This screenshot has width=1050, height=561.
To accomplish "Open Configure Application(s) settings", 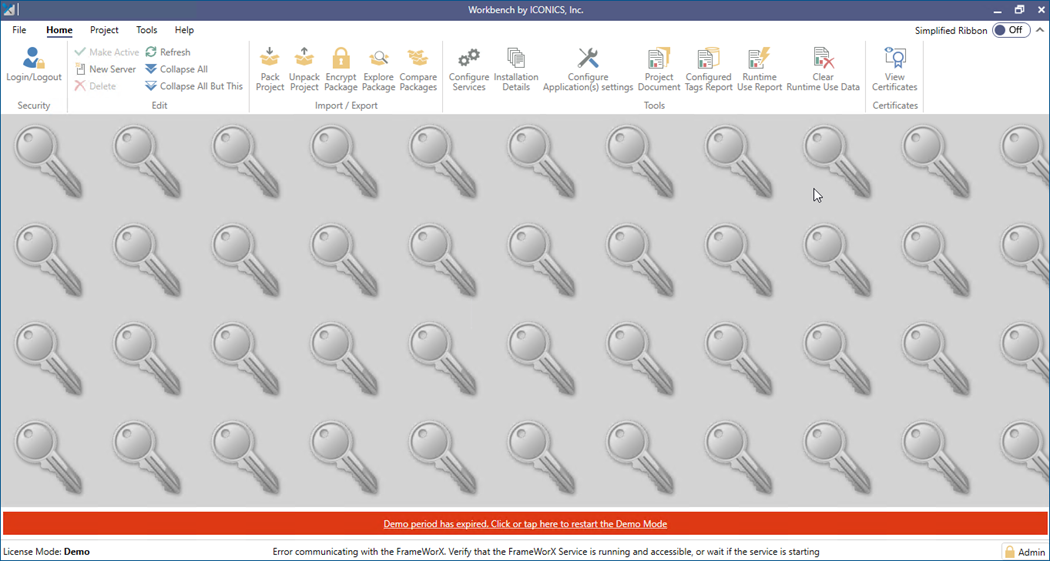I will (x=588, y=69).
